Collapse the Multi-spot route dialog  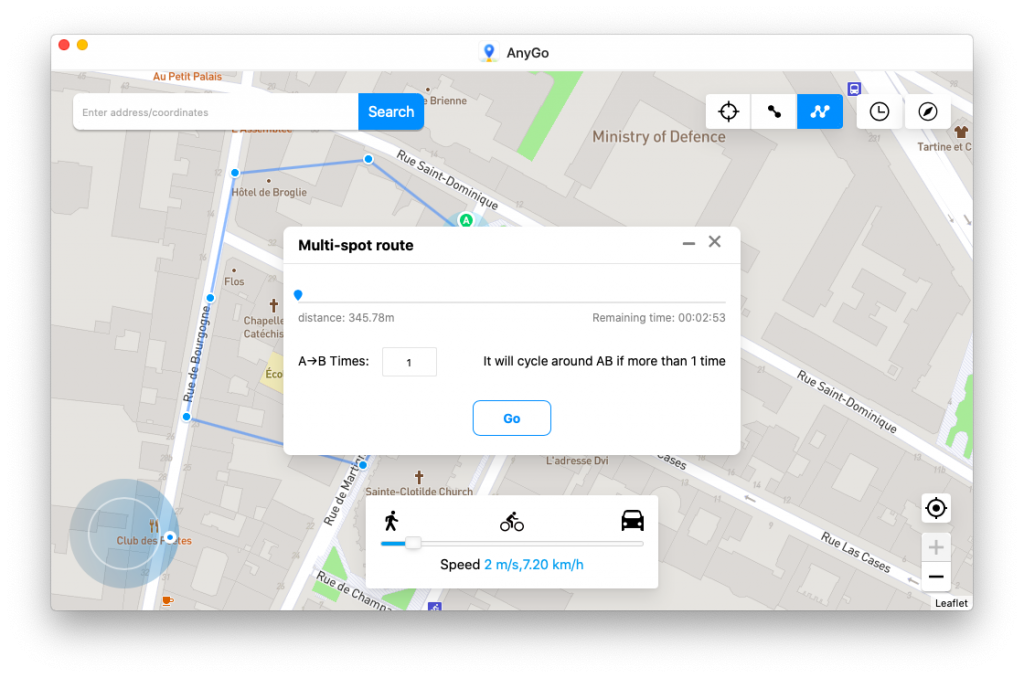[x=688, y=242]
